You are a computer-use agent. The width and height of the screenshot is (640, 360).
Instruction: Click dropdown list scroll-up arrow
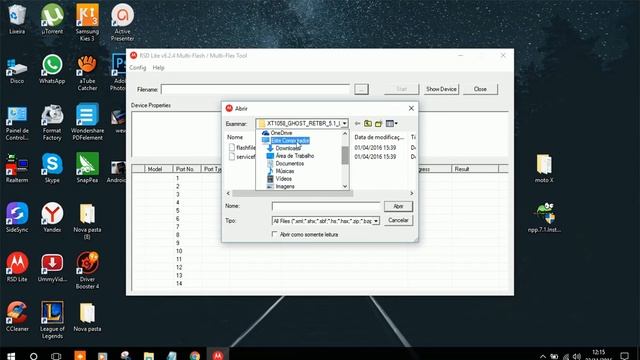tap(345, 133)
